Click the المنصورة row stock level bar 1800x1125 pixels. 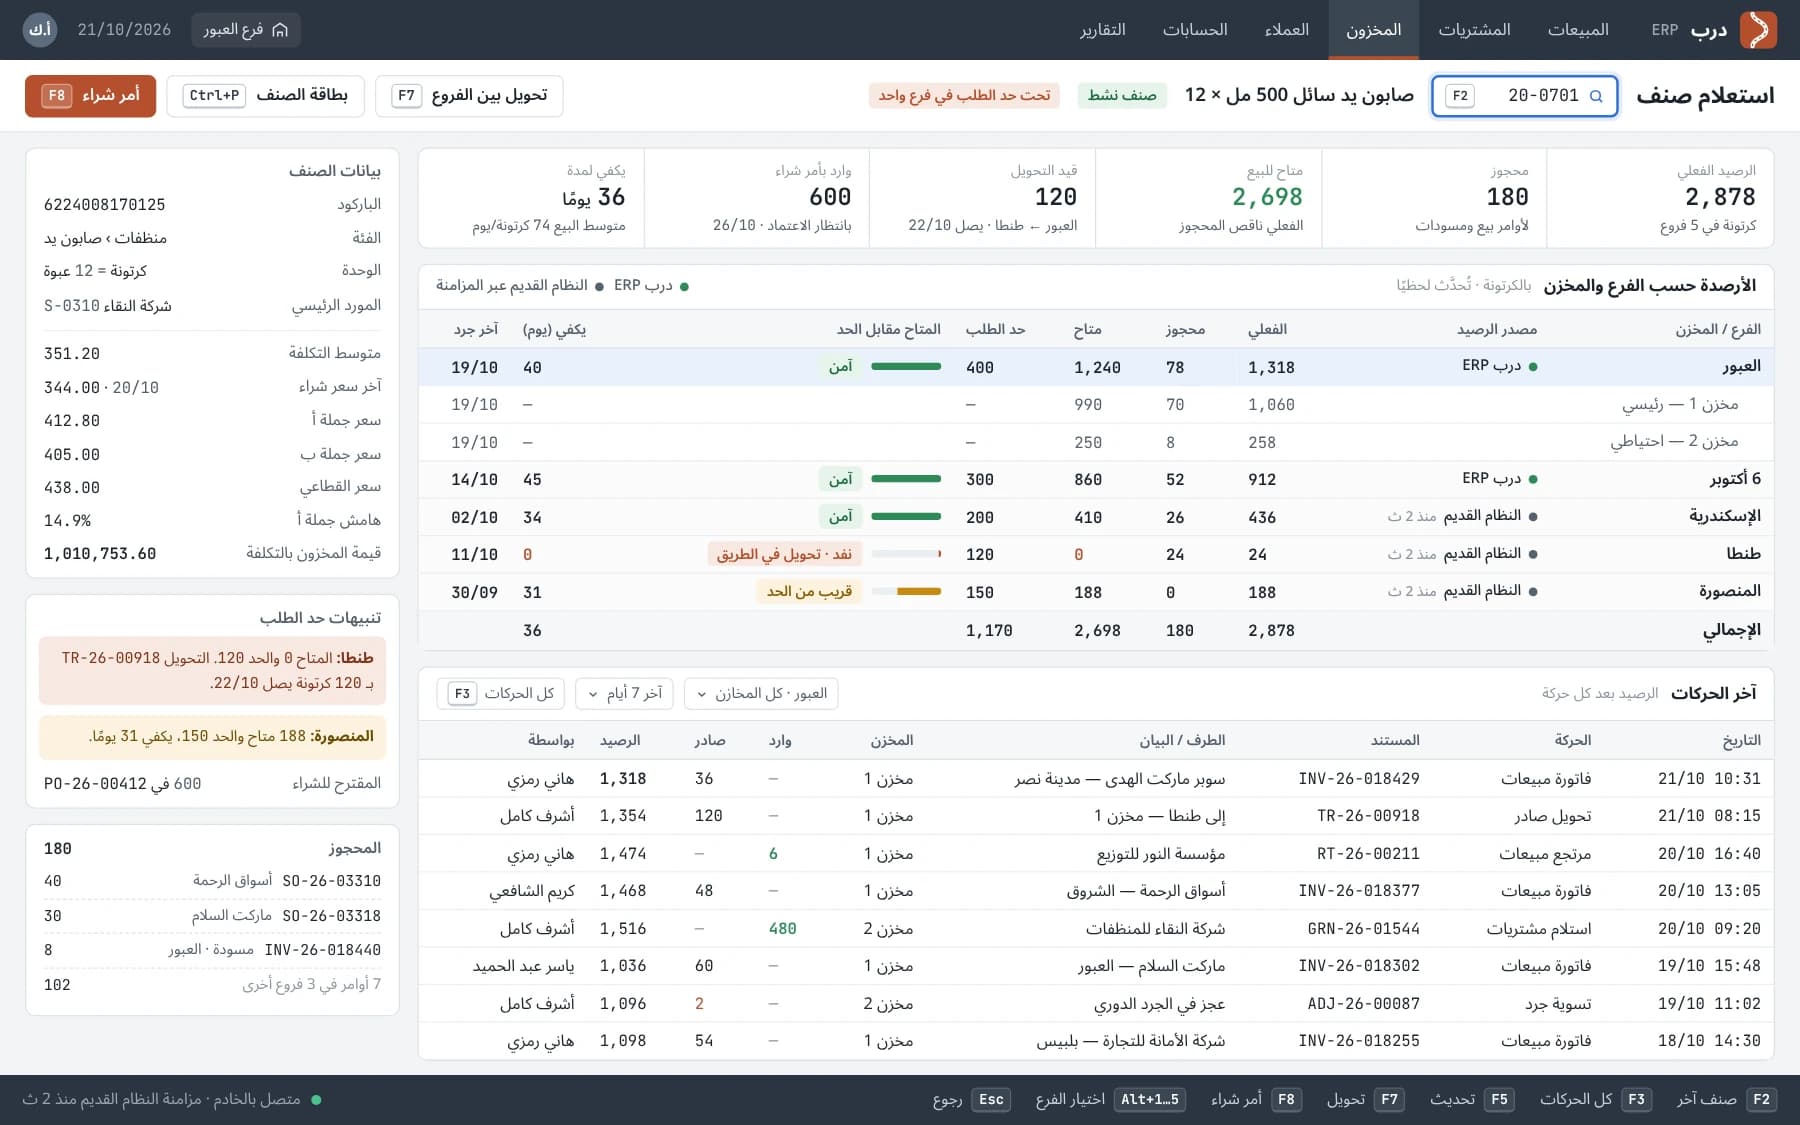click(906, 592)
